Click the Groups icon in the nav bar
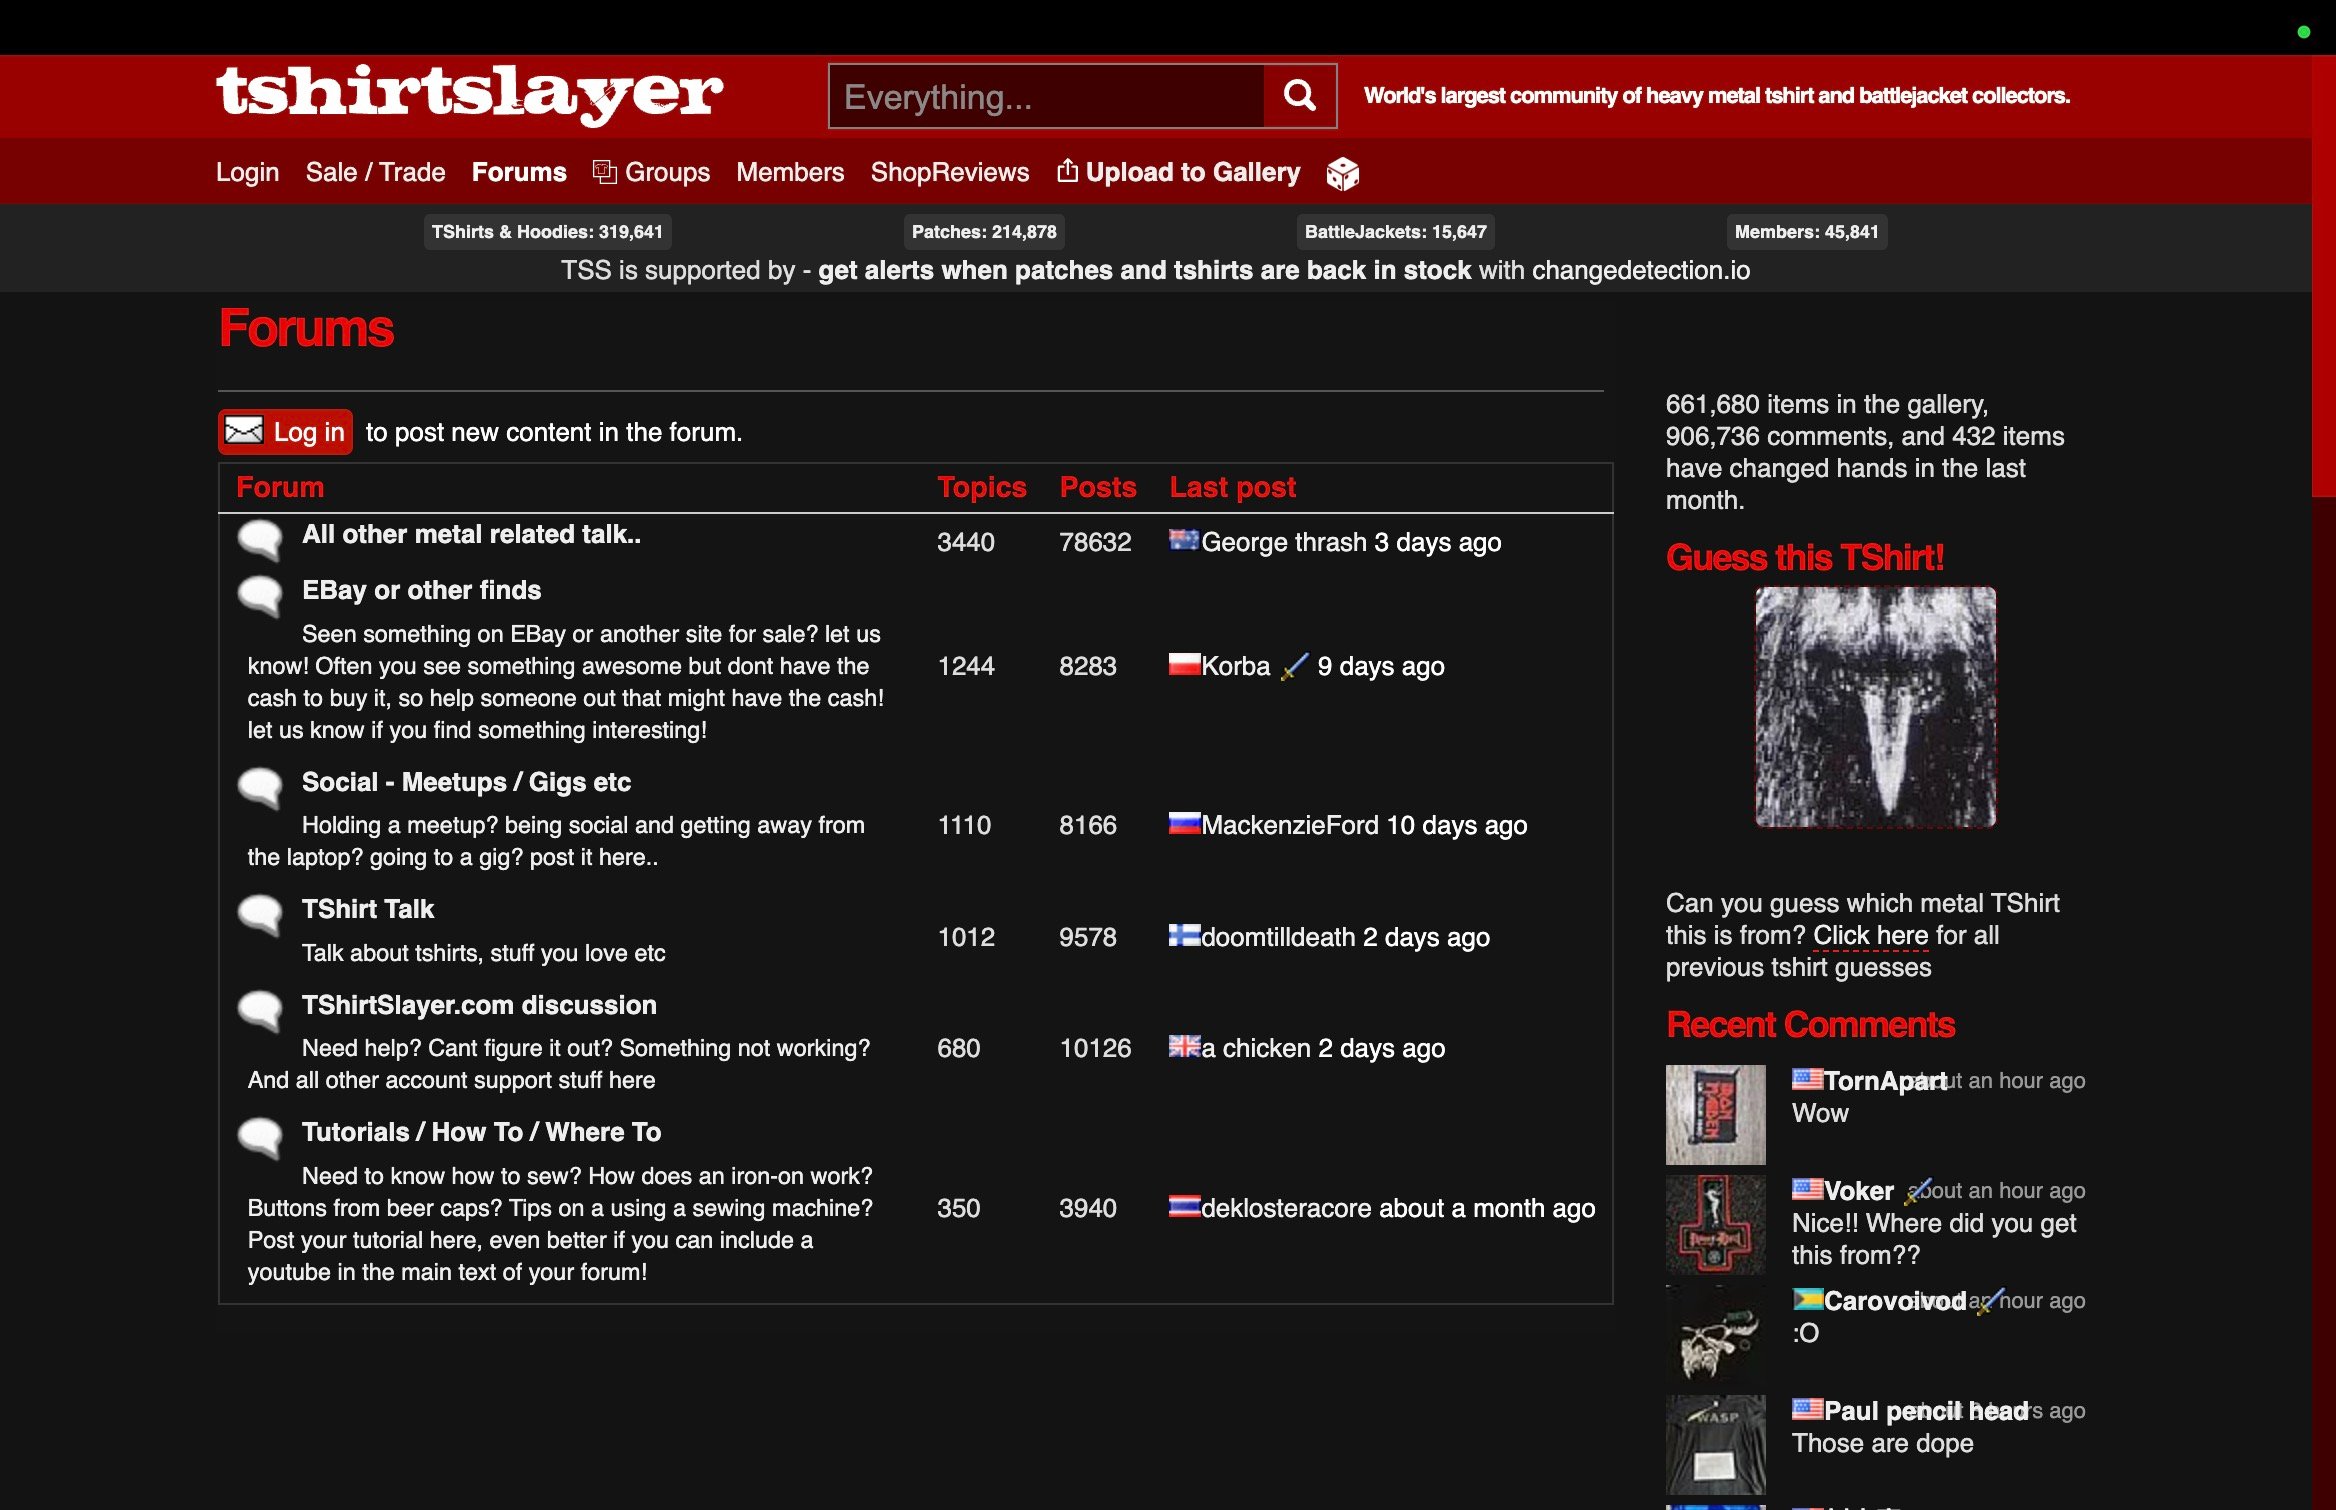The image size is (2336, 1510). (x=604, y=172)
